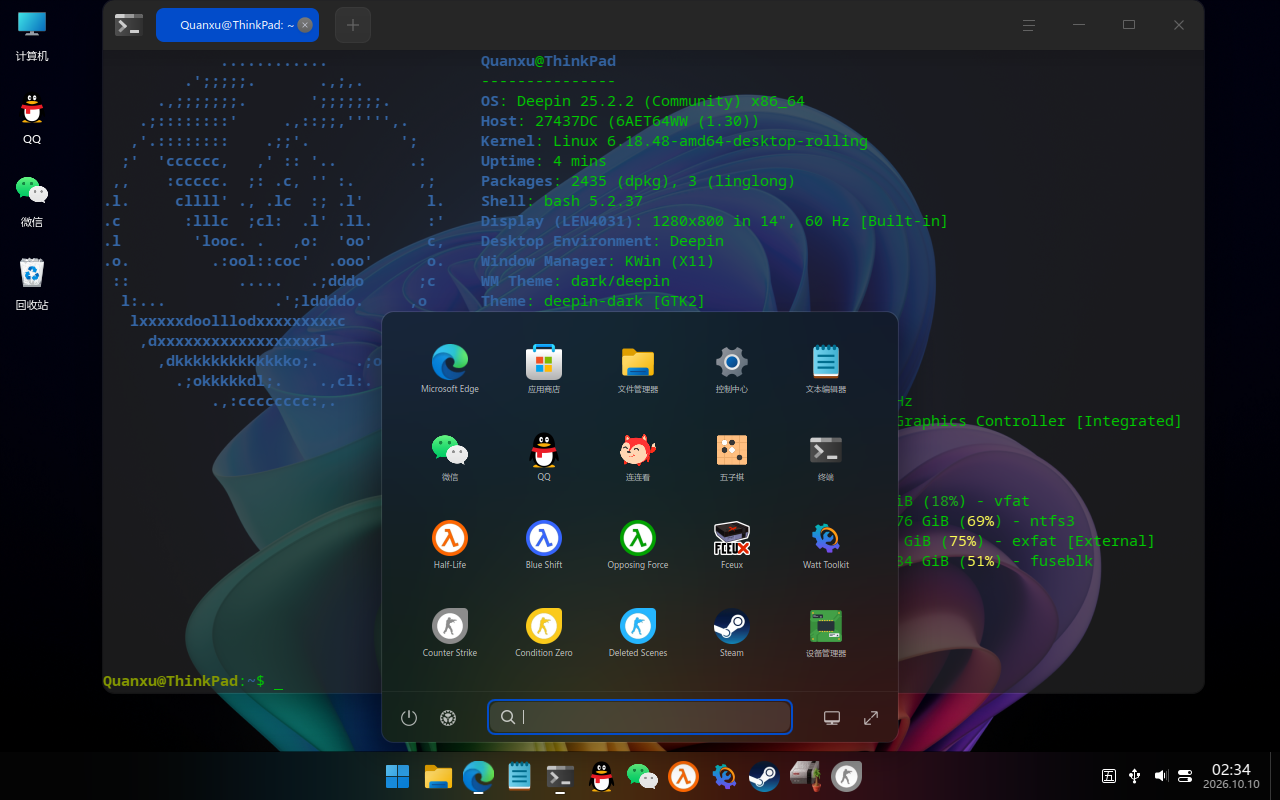This screenshot has width=1280, height=800.
Task: Open the volume control in system tray
Action: coord(1160,776)
